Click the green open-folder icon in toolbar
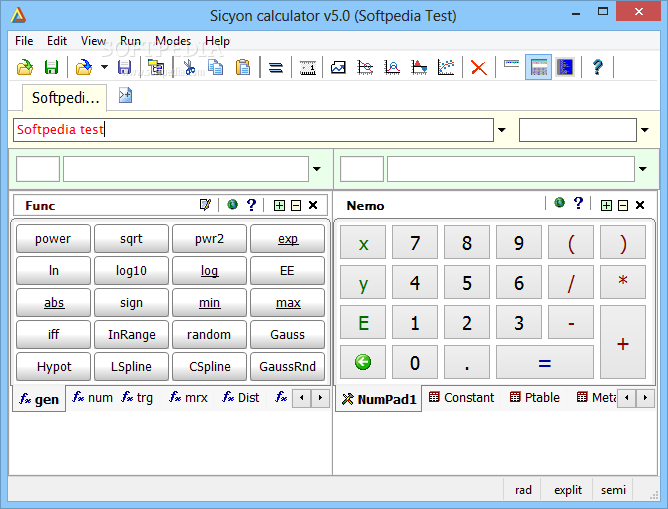Screen dimensions: 668x509 point(25,67)
